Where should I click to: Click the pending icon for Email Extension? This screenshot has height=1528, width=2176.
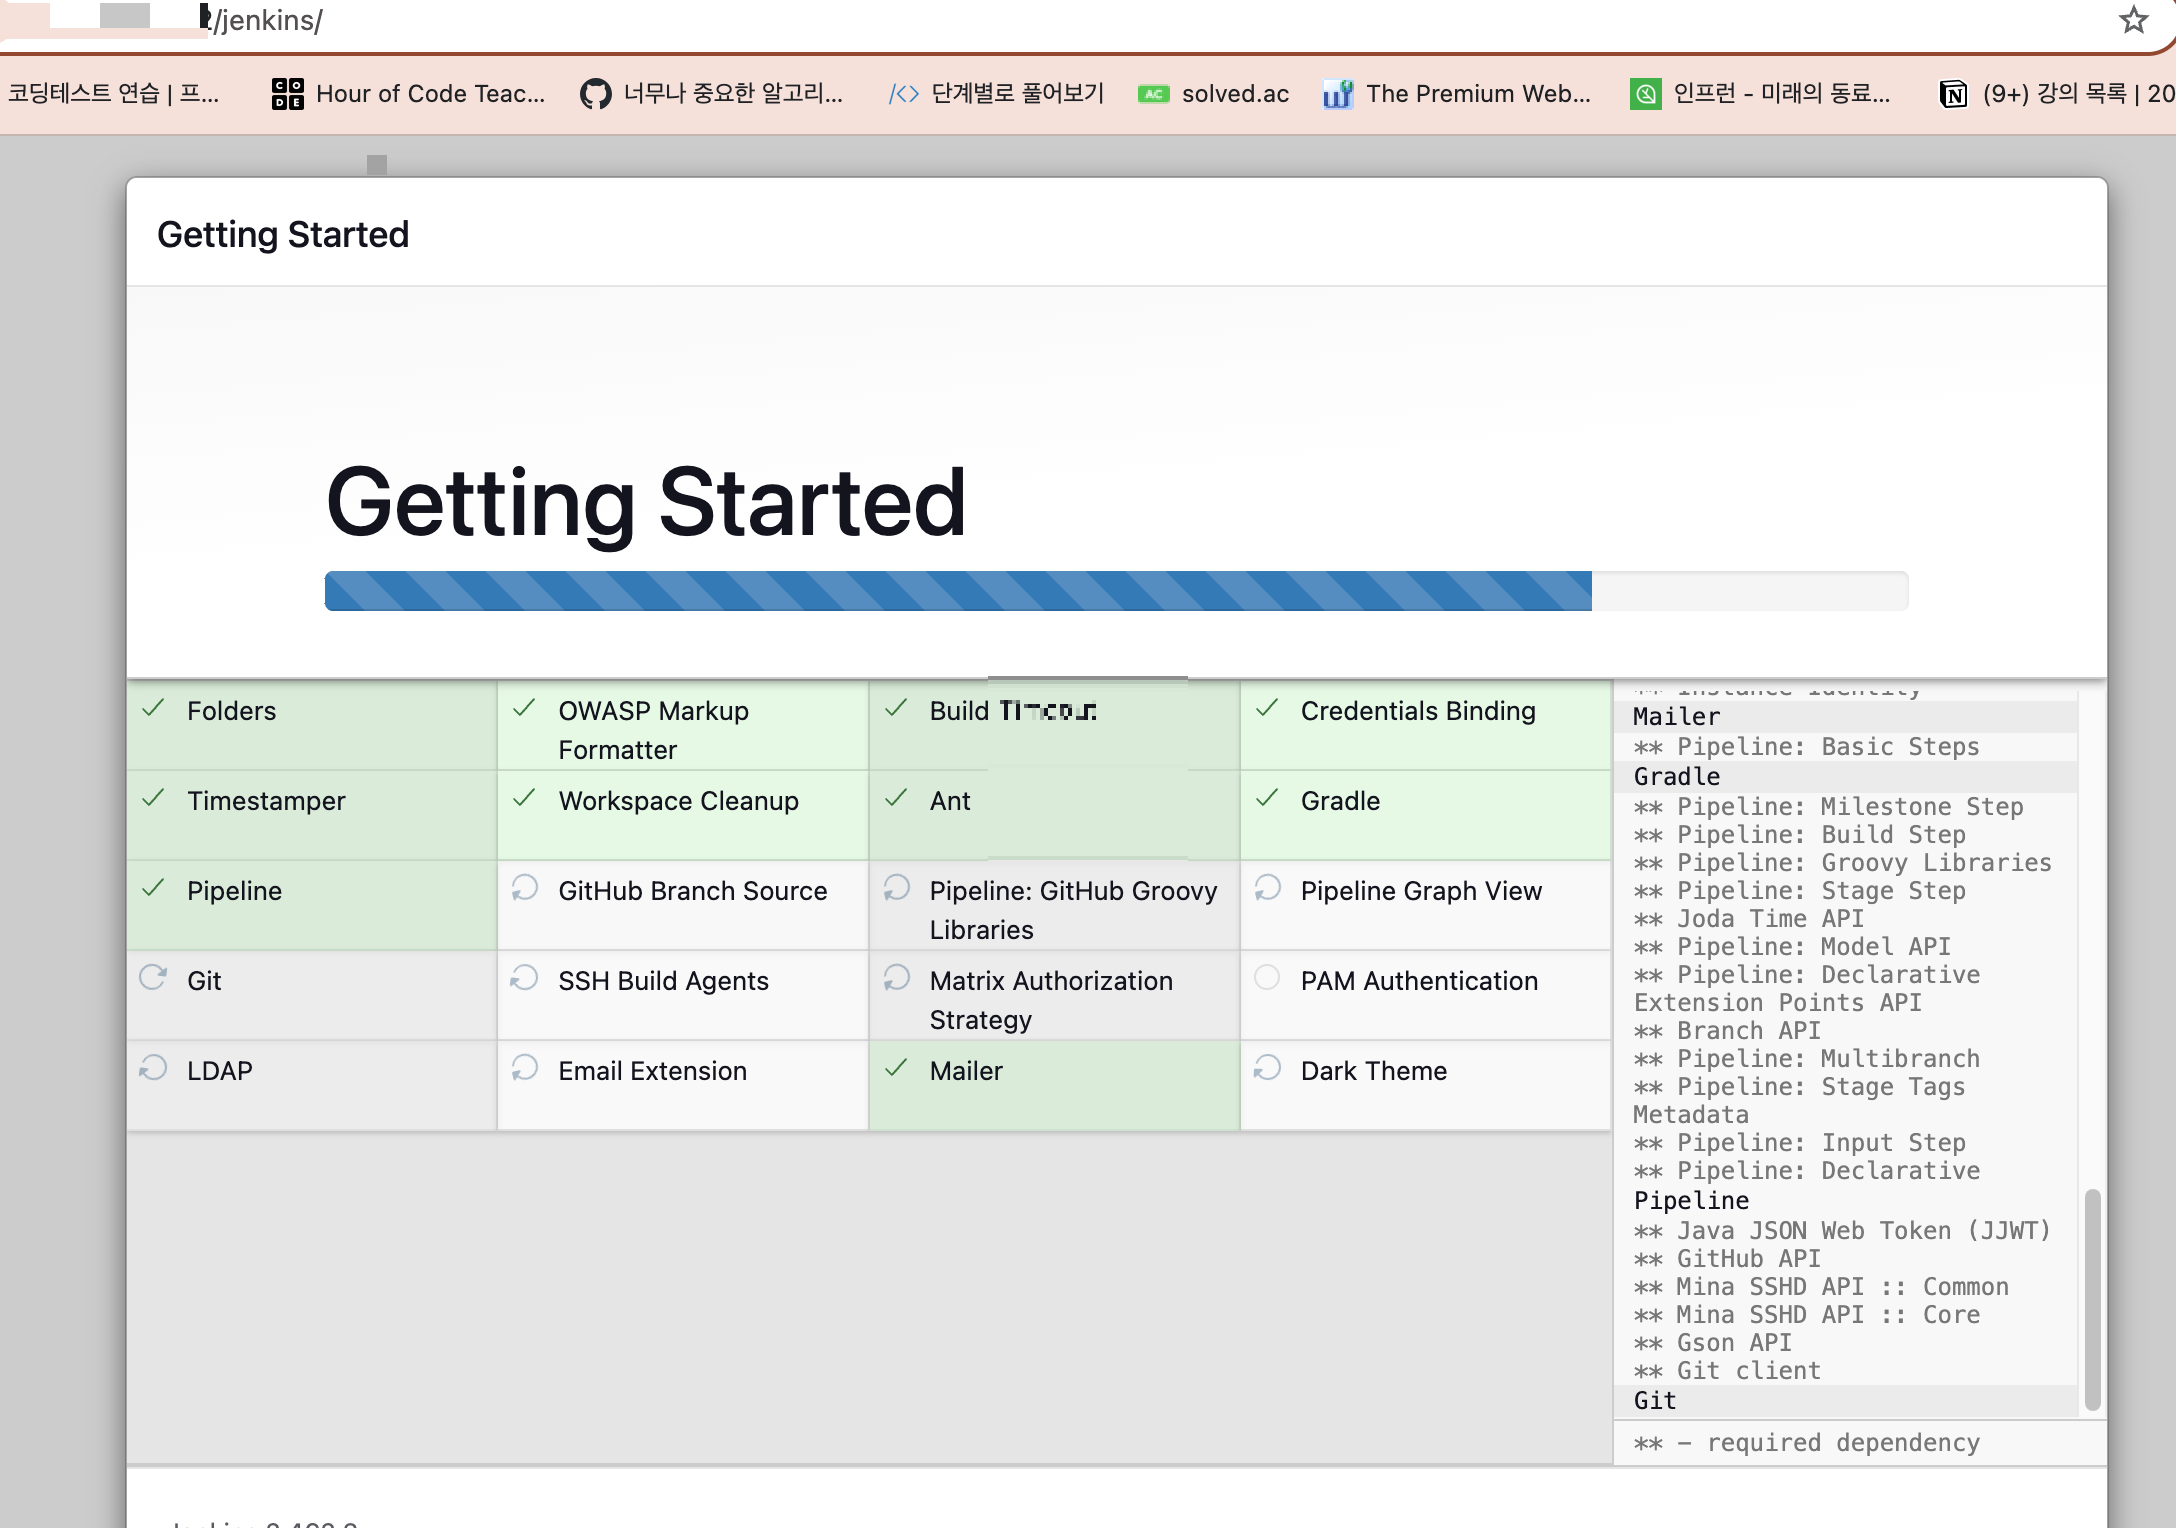coord(524,1067)
